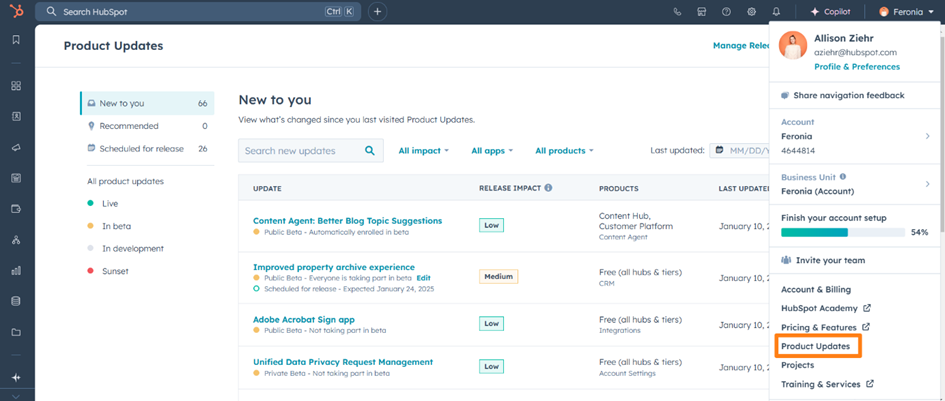The height and width of the screenshot is (401, 945).
Task: Click Edit beside Everyone is taking part in beta
Action: coord(424,278)
